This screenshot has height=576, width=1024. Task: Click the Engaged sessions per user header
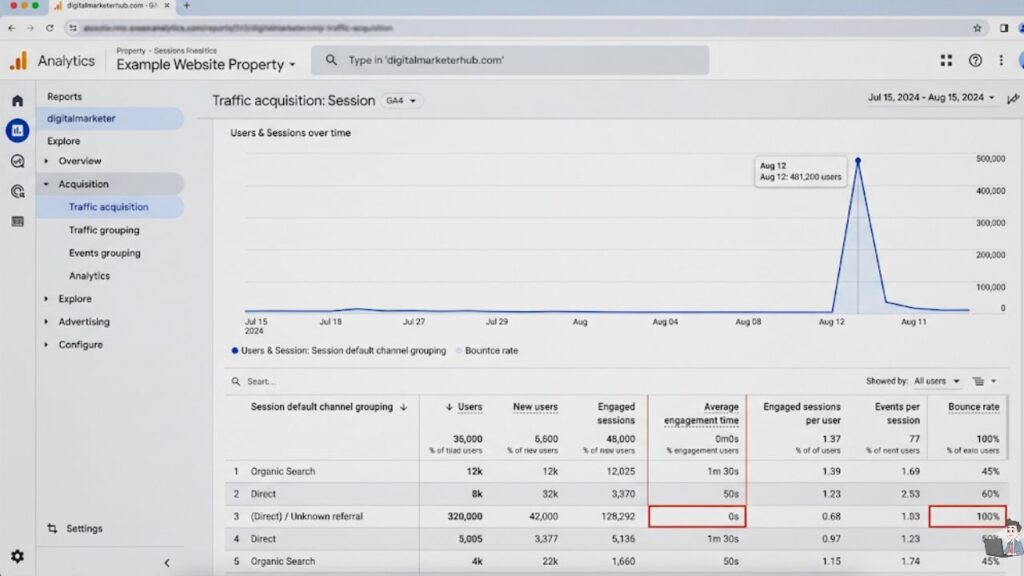(x=801, y=413)
